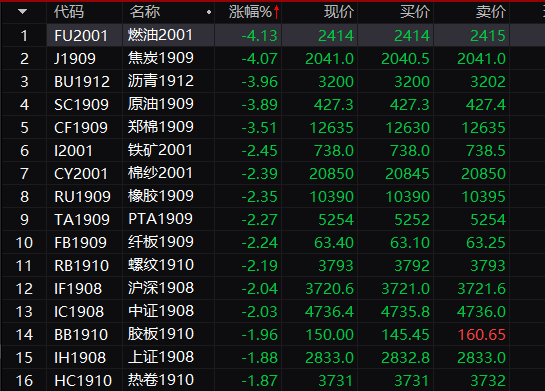Sort by 代码 column header
545x391 pixels.
69,12
